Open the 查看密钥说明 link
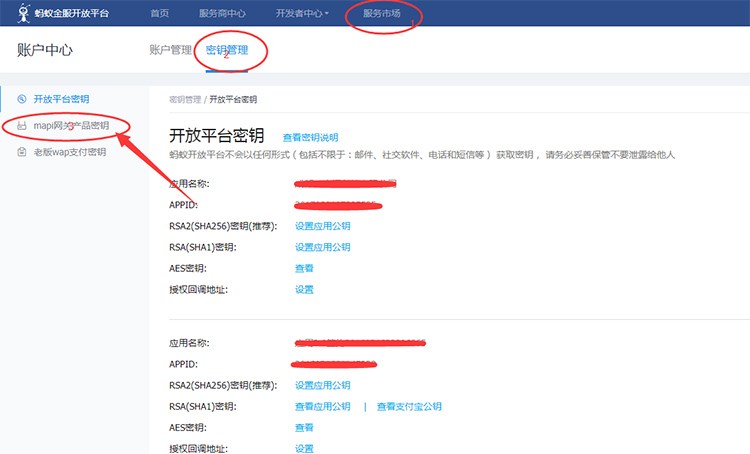Screen dimensions: 750x454 pos(310,138)
